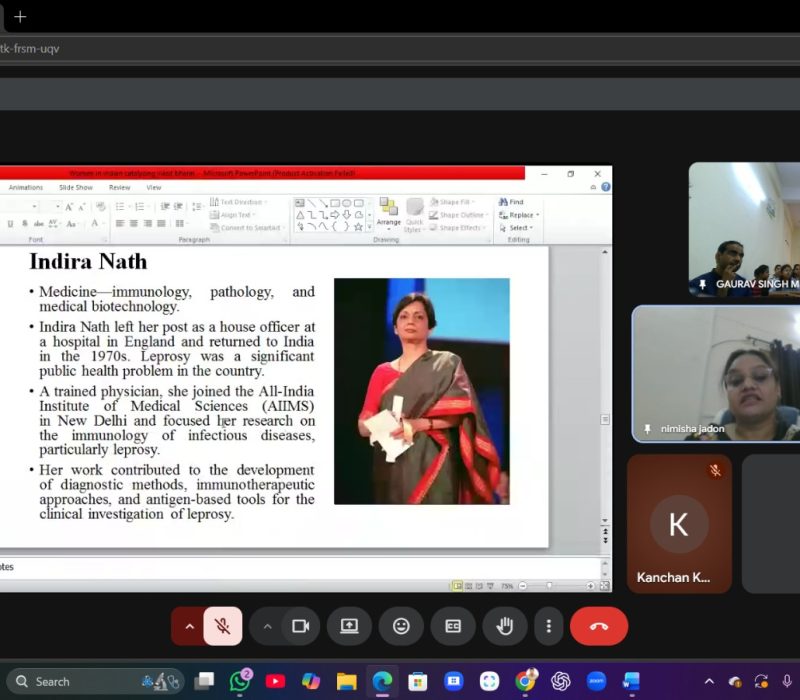Send an emoji reaction in the meeting
The height and width of the screenshot is (700, 800).
point(401,626)
